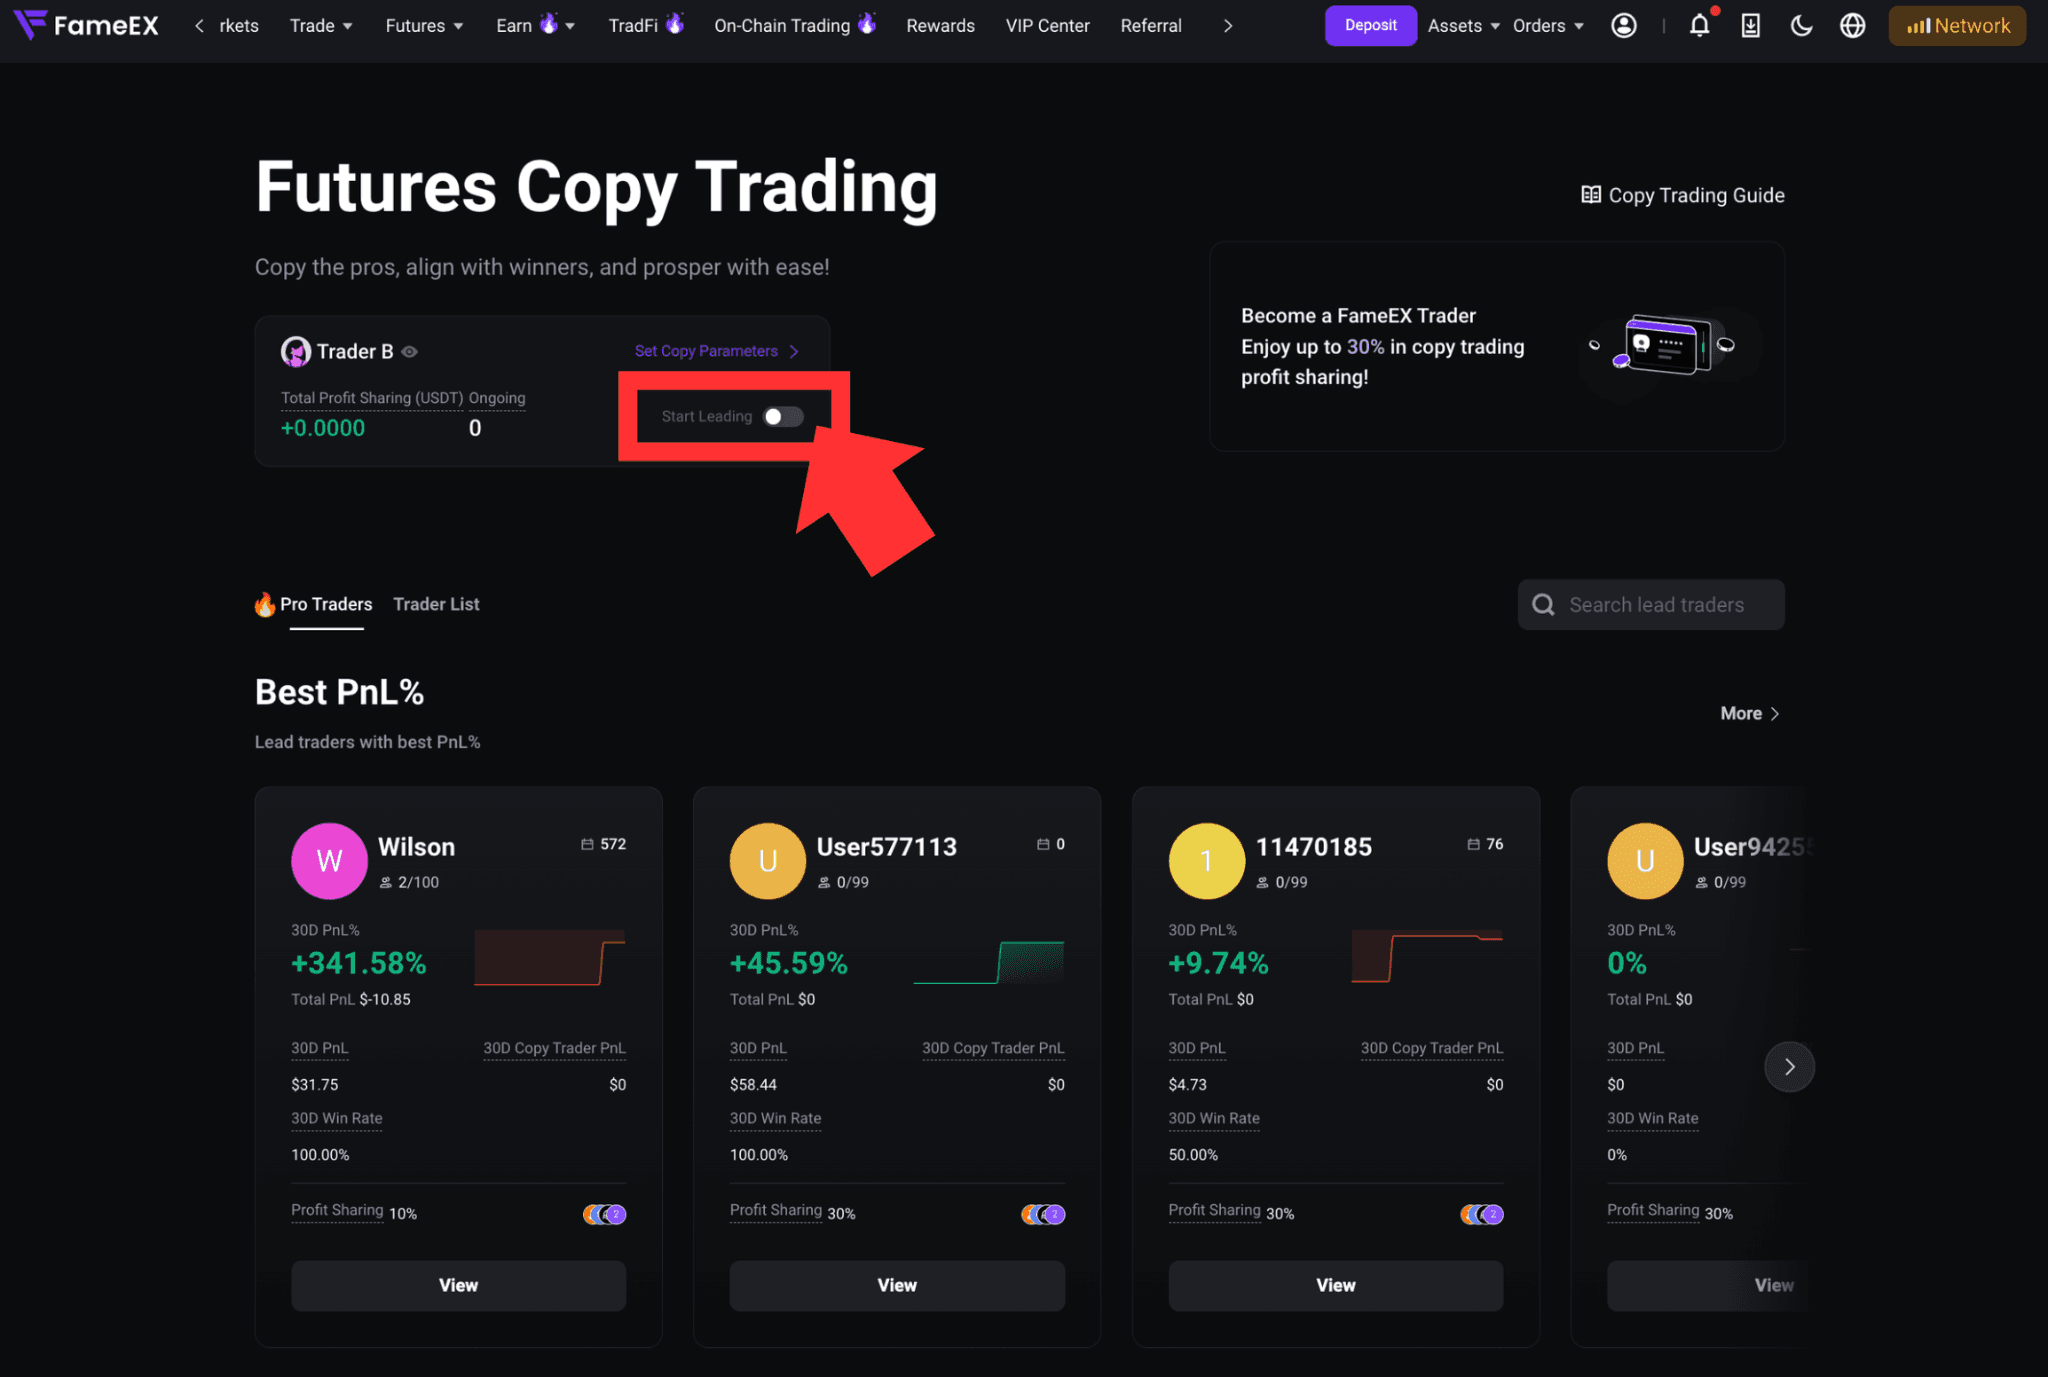Open the VIP Center menu item

[1047, 26]
